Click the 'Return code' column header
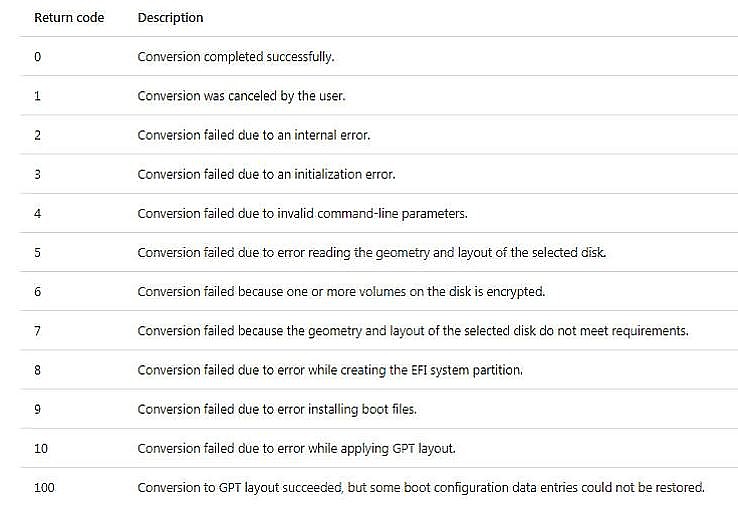Image resolution: width=738 pixels, height=507 pixels. click(x=69, y=18)
